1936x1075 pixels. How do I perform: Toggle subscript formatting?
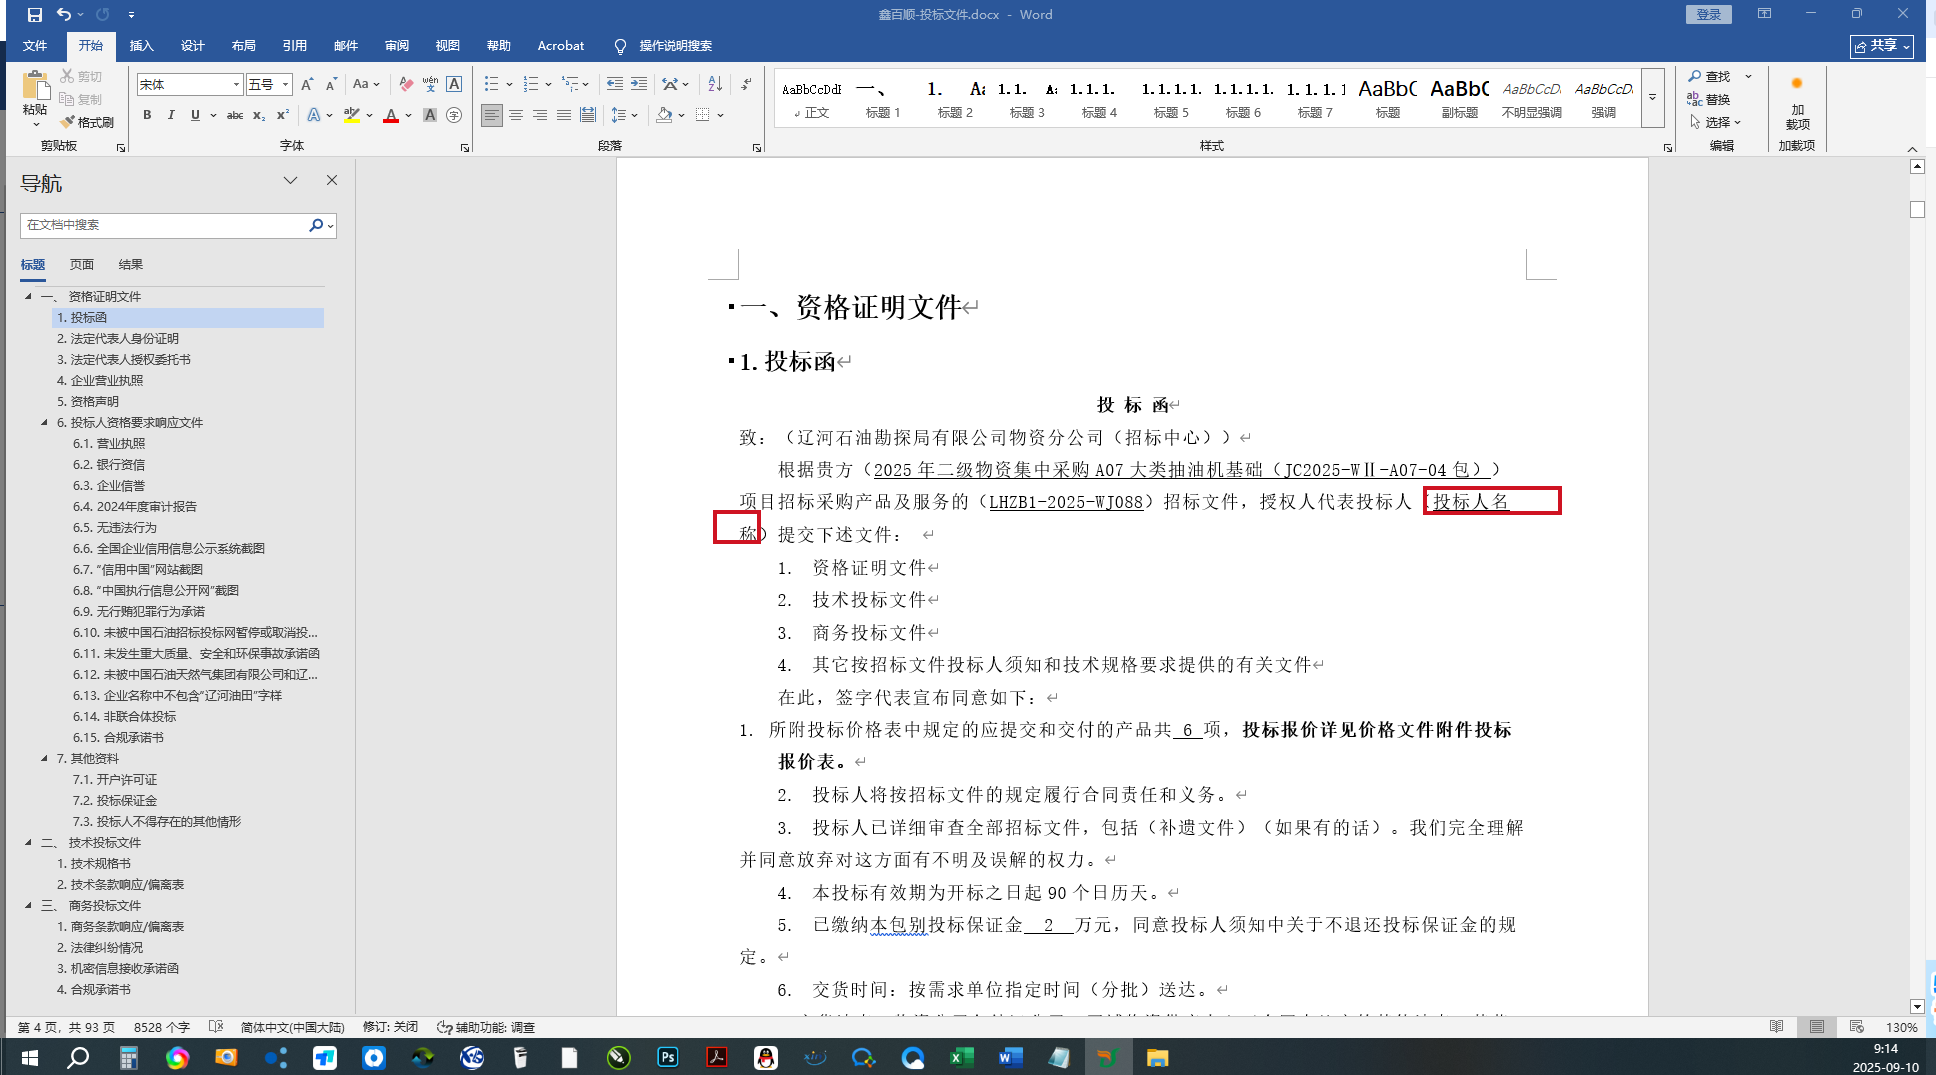[259, 115]
